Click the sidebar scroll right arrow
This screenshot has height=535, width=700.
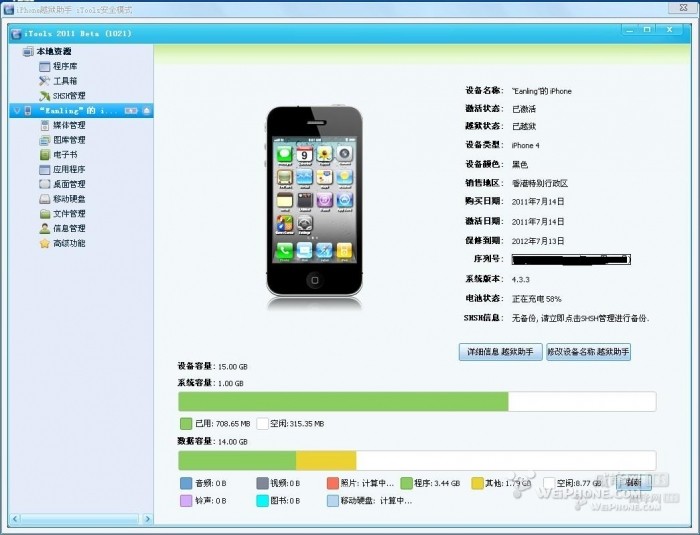[x=147, y=519]
